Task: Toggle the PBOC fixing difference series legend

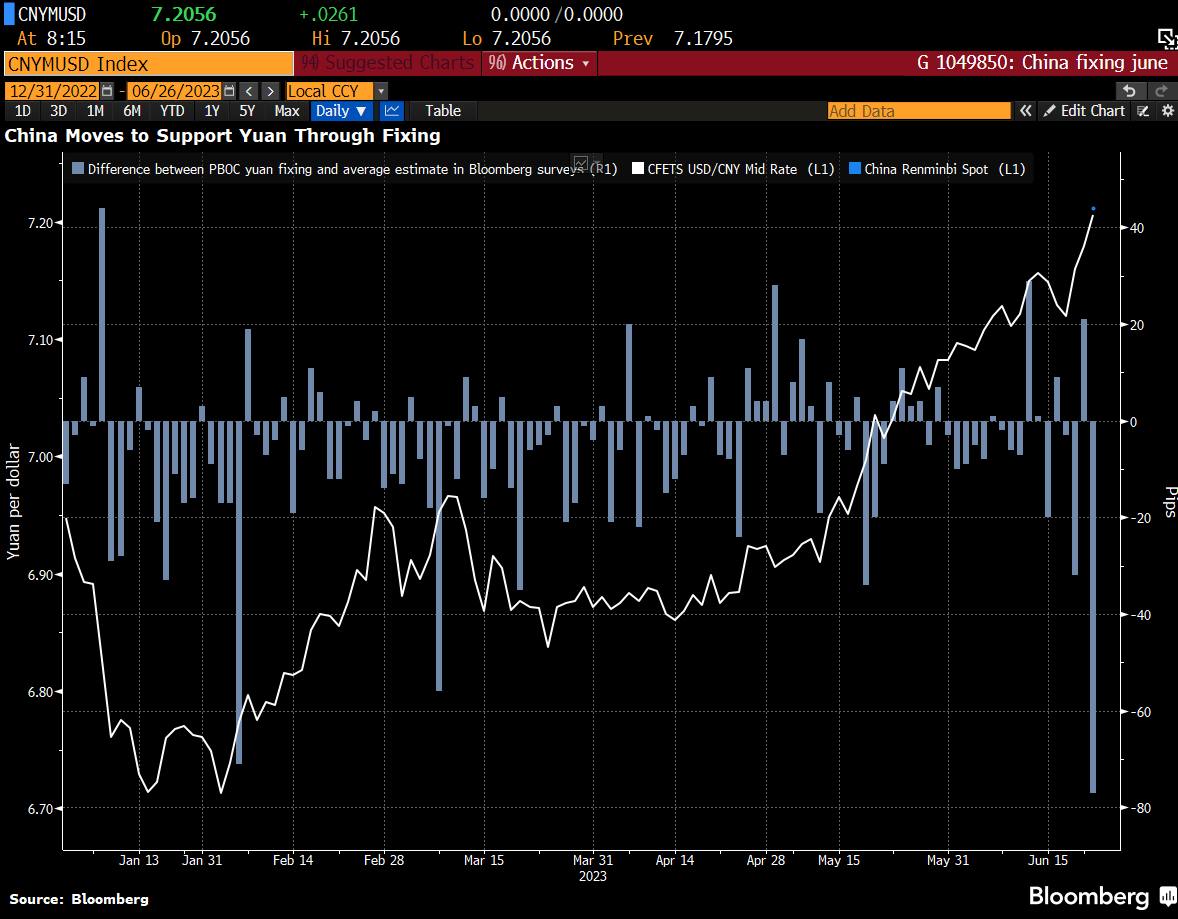Action: point(344,169)
